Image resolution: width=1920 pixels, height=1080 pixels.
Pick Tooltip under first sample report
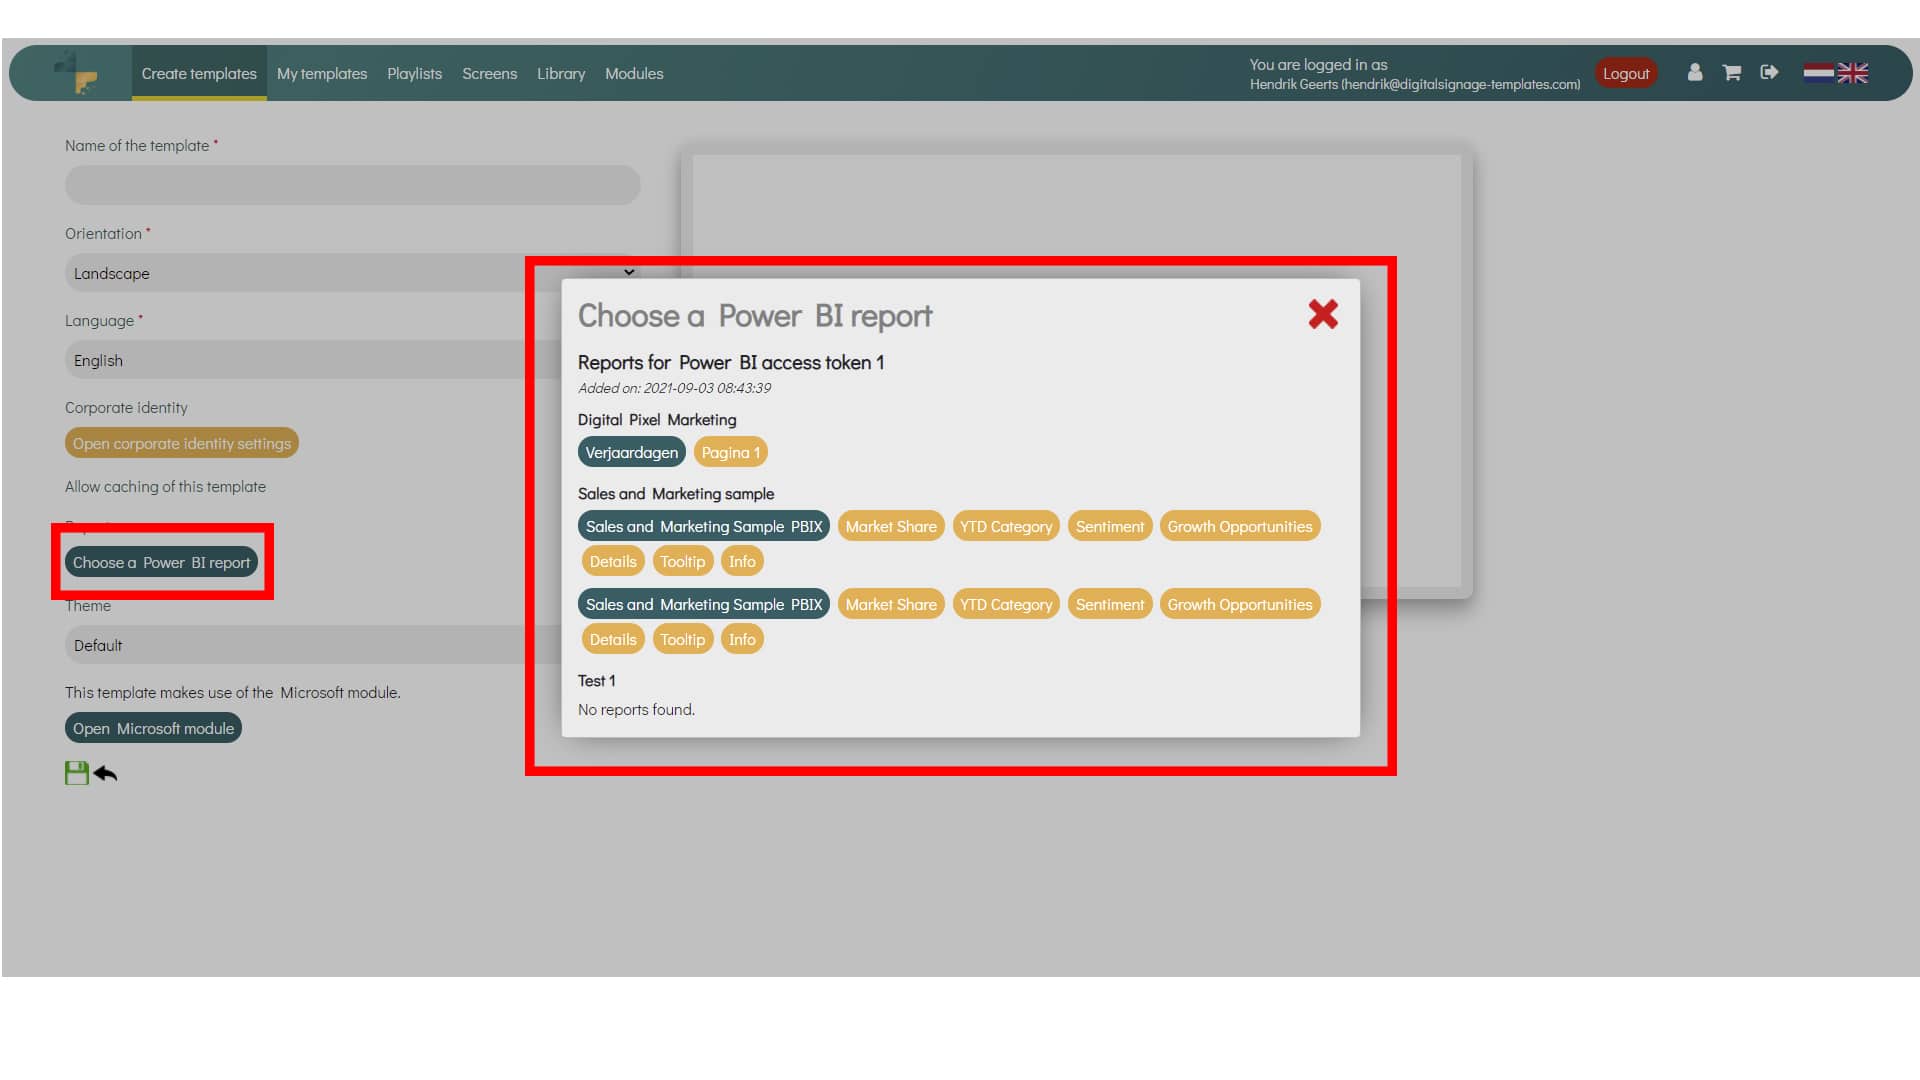coord(683,561)
